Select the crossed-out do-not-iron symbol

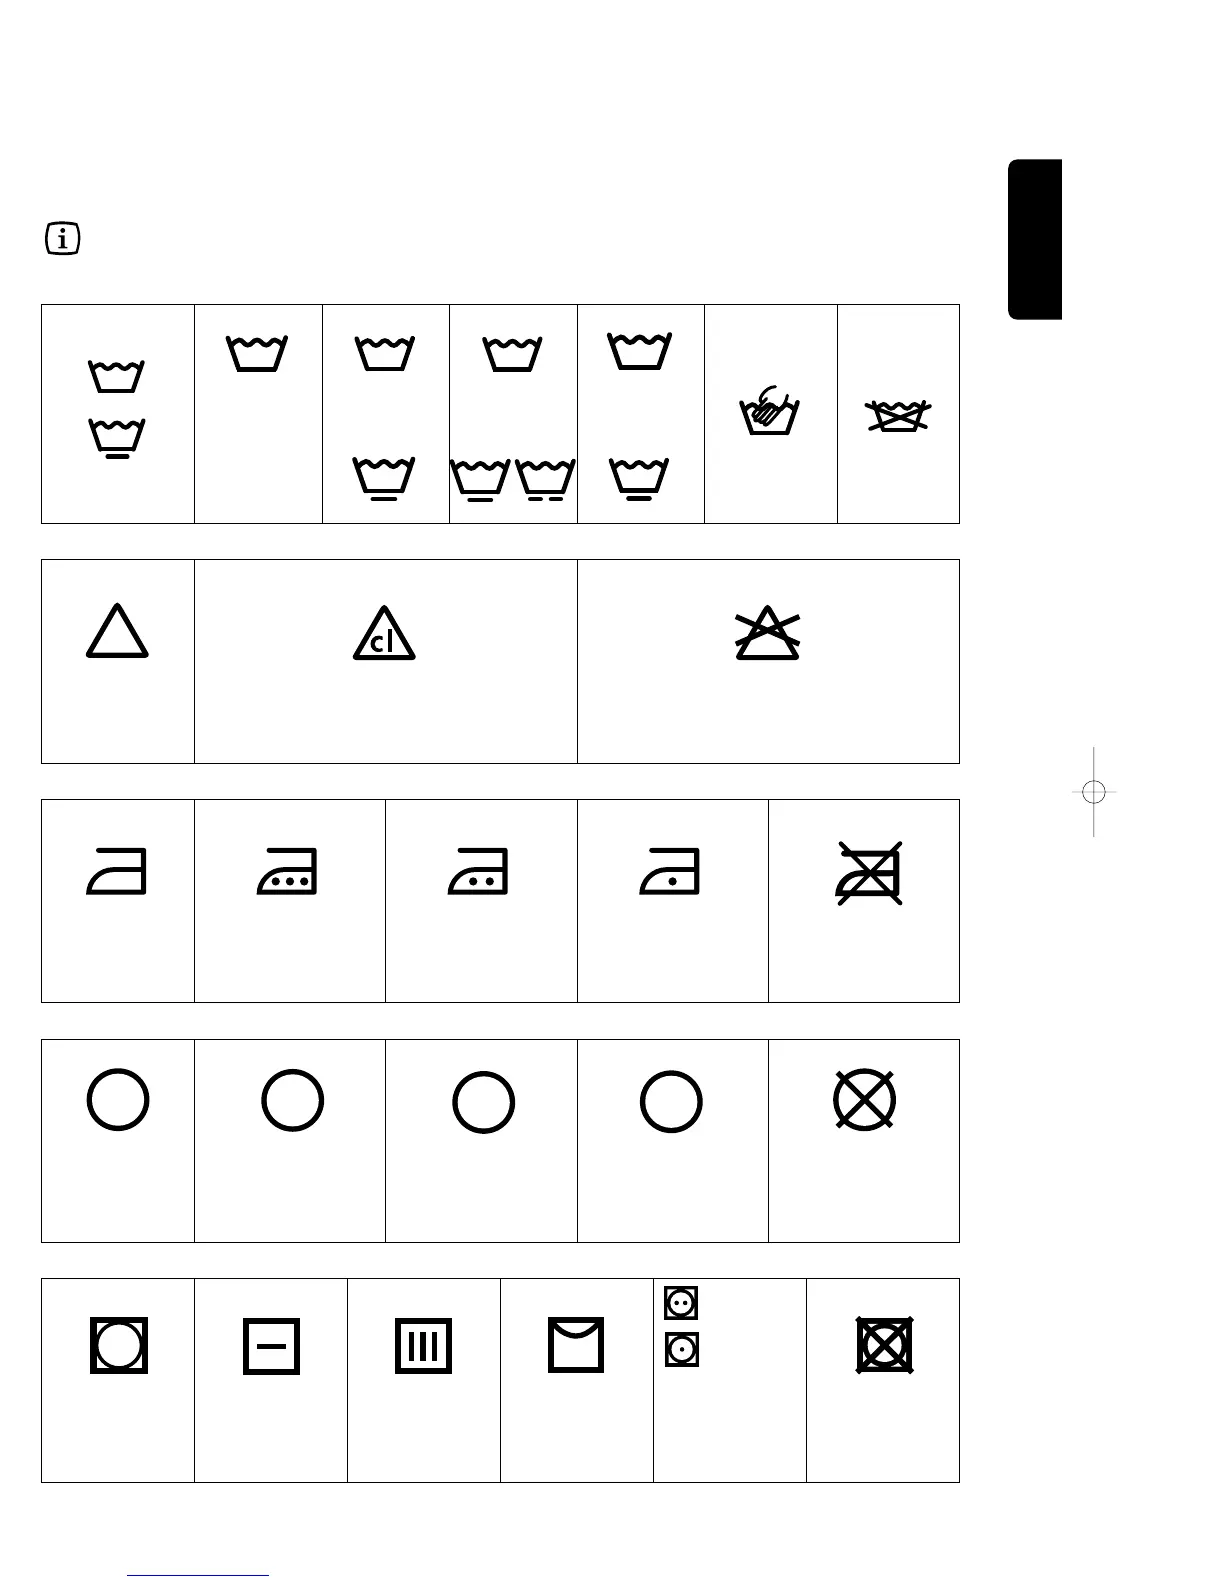870,873
